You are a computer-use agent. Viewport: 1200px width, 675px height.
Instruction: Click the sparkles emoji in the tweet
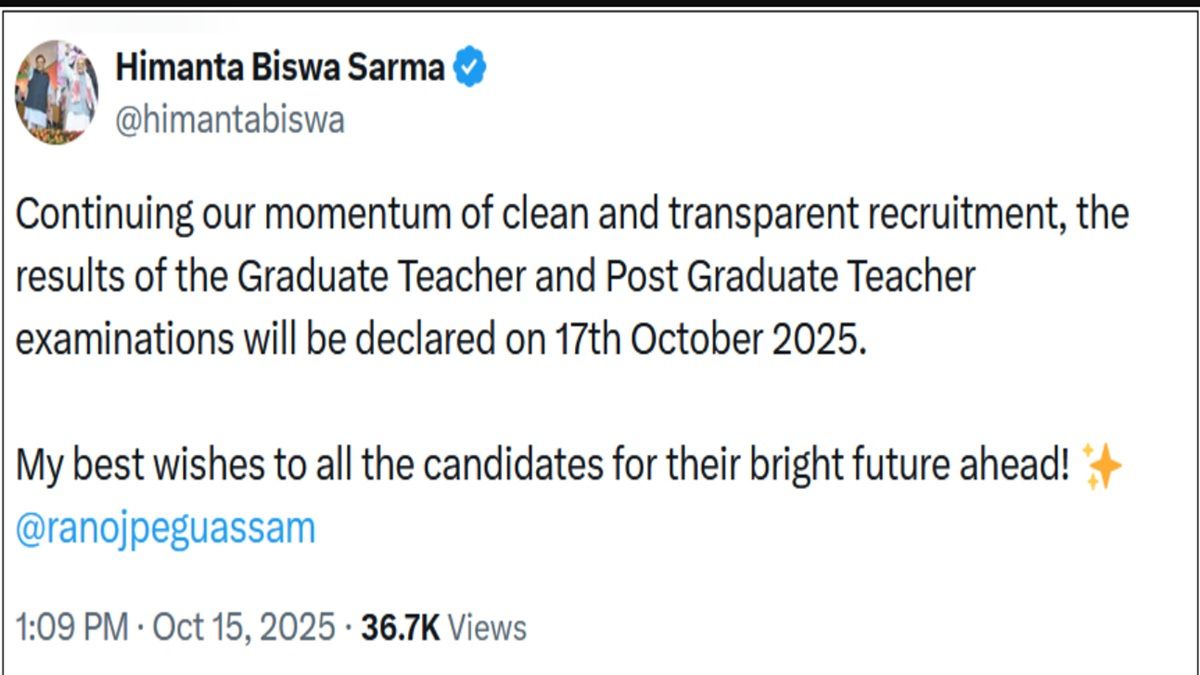coord(1103,467)
